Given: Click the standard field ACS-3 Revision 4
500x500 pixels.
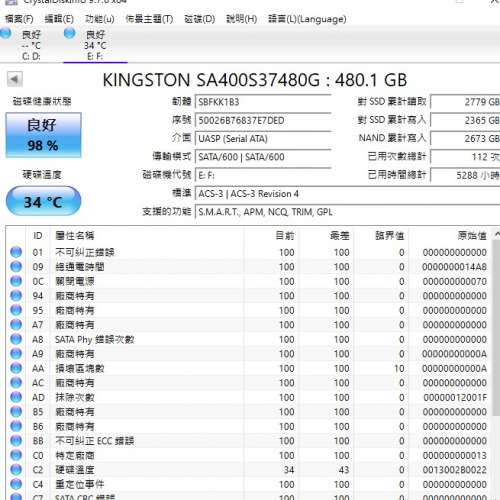Looking at the screenshot, I should pos(348,194).
